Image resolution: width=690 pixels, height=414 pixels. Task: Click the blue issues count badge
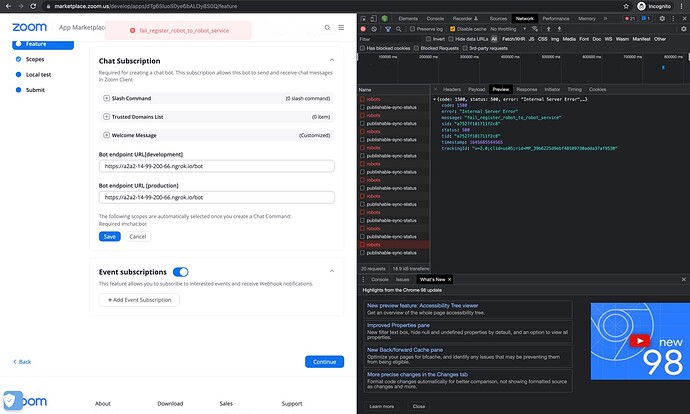point(646,18)
